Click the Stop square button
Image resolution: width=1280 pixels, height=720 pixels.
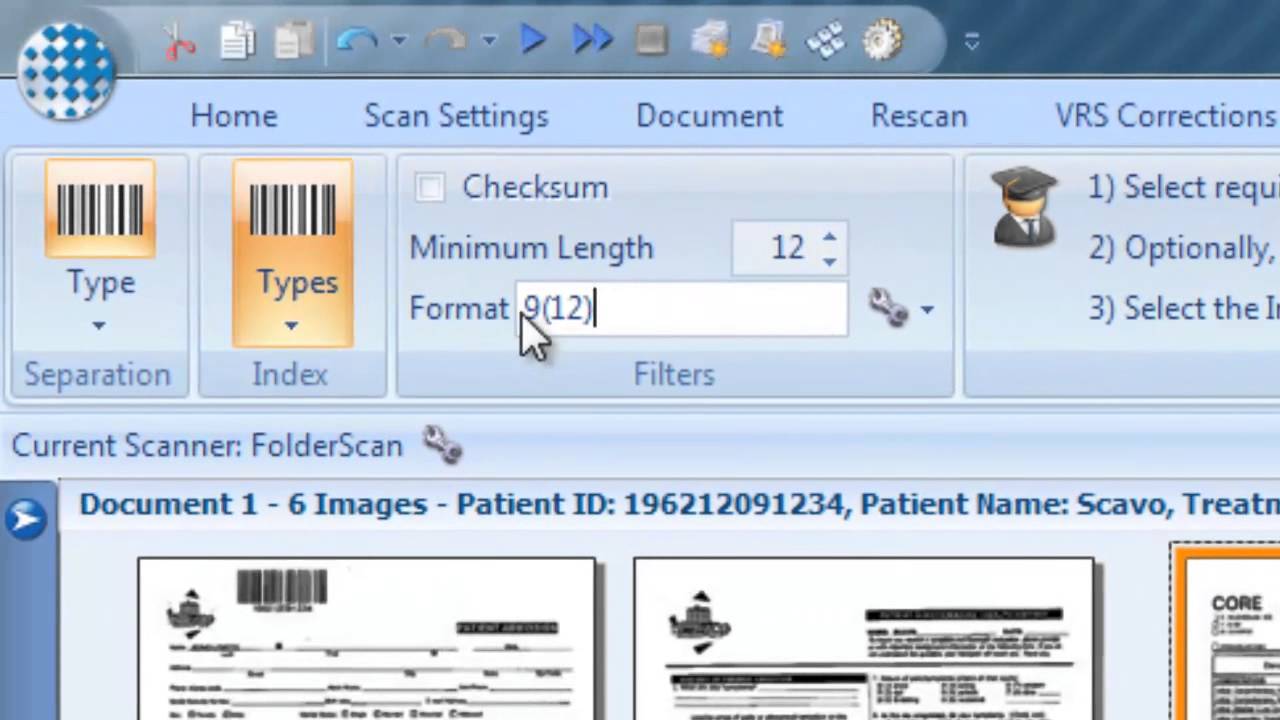[x=651, y=40]
